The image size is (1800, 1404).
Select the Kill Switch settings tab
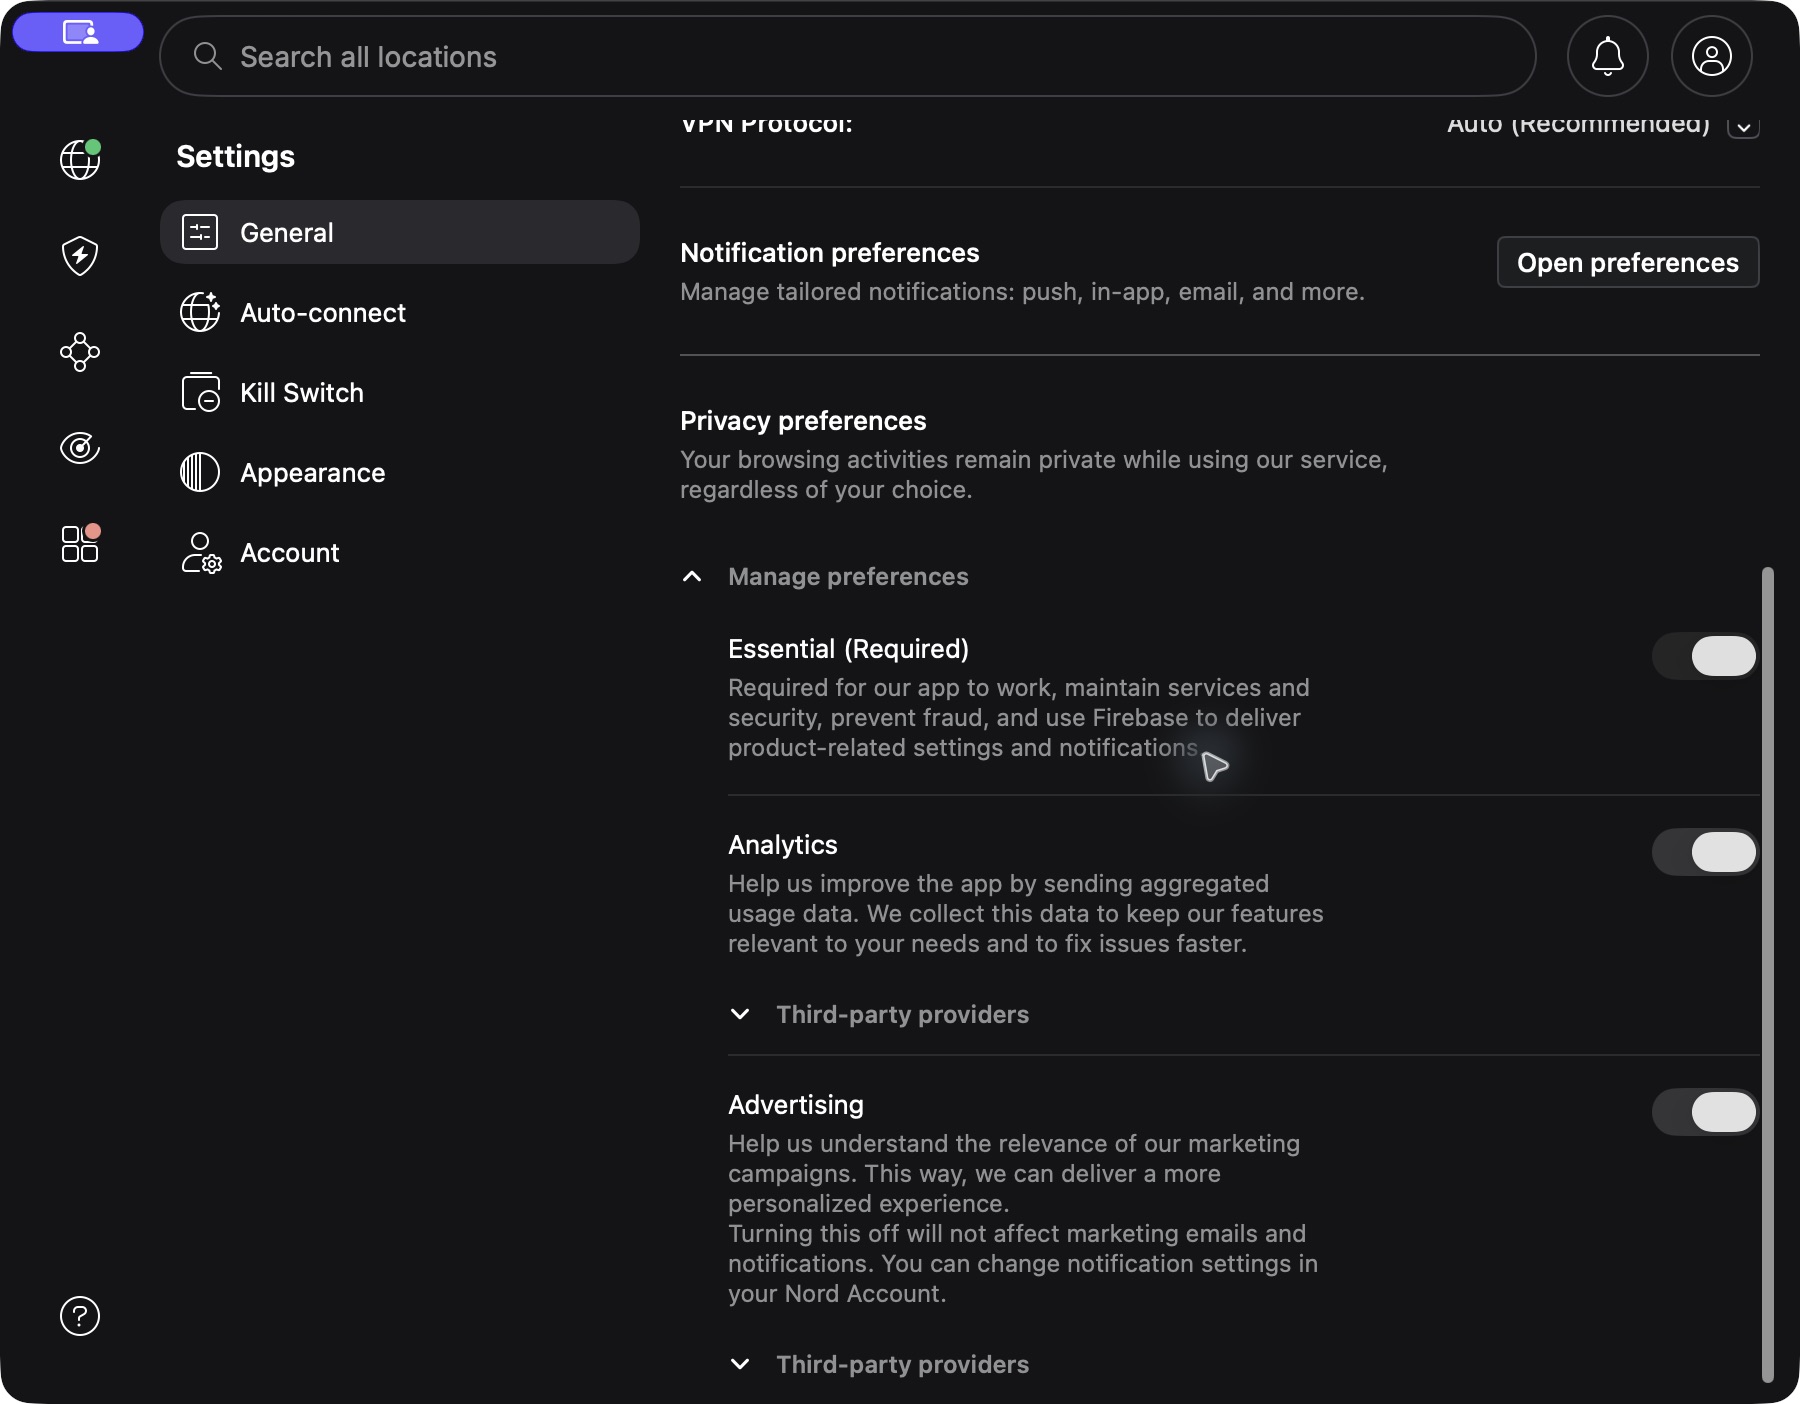[x=400, y=392]
